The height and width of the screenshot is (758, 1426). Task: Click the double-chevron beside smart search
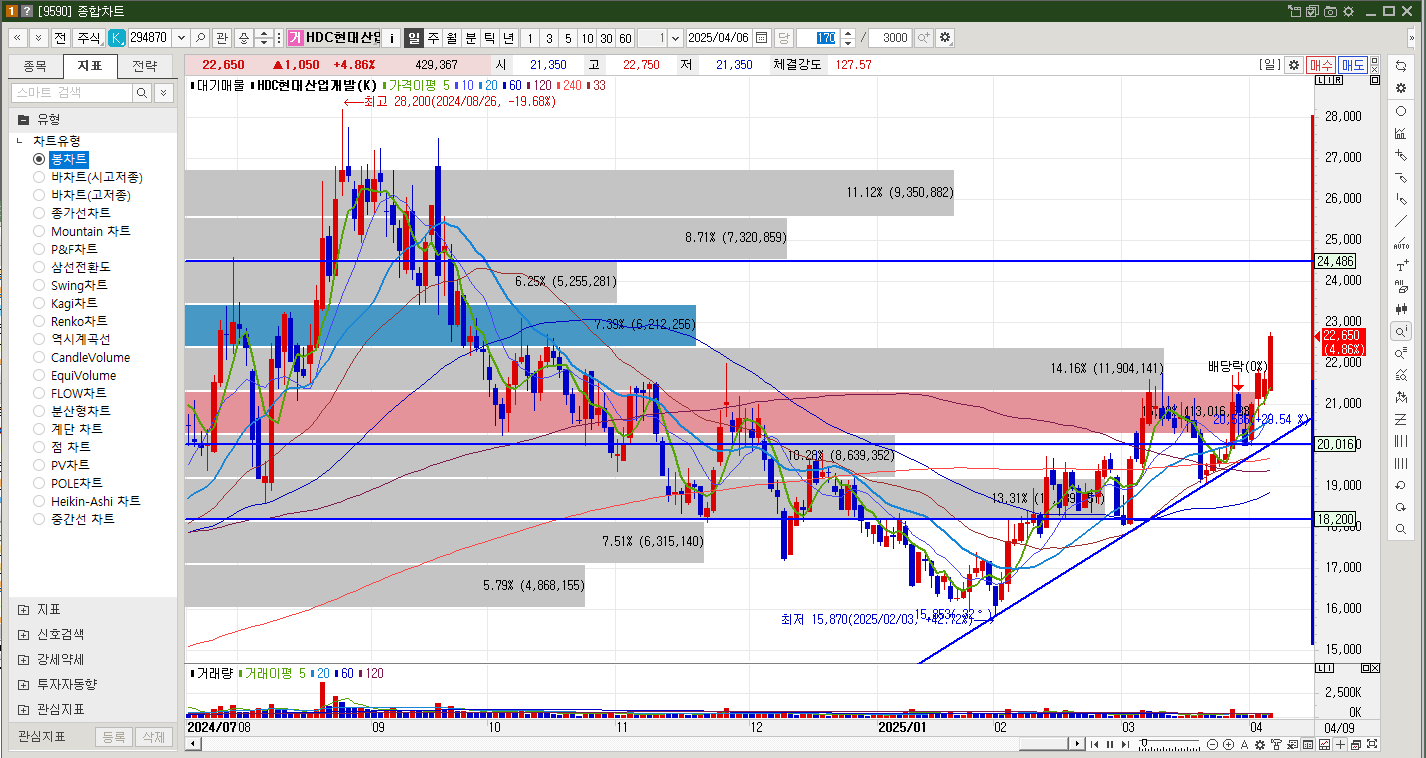point(163,92)
